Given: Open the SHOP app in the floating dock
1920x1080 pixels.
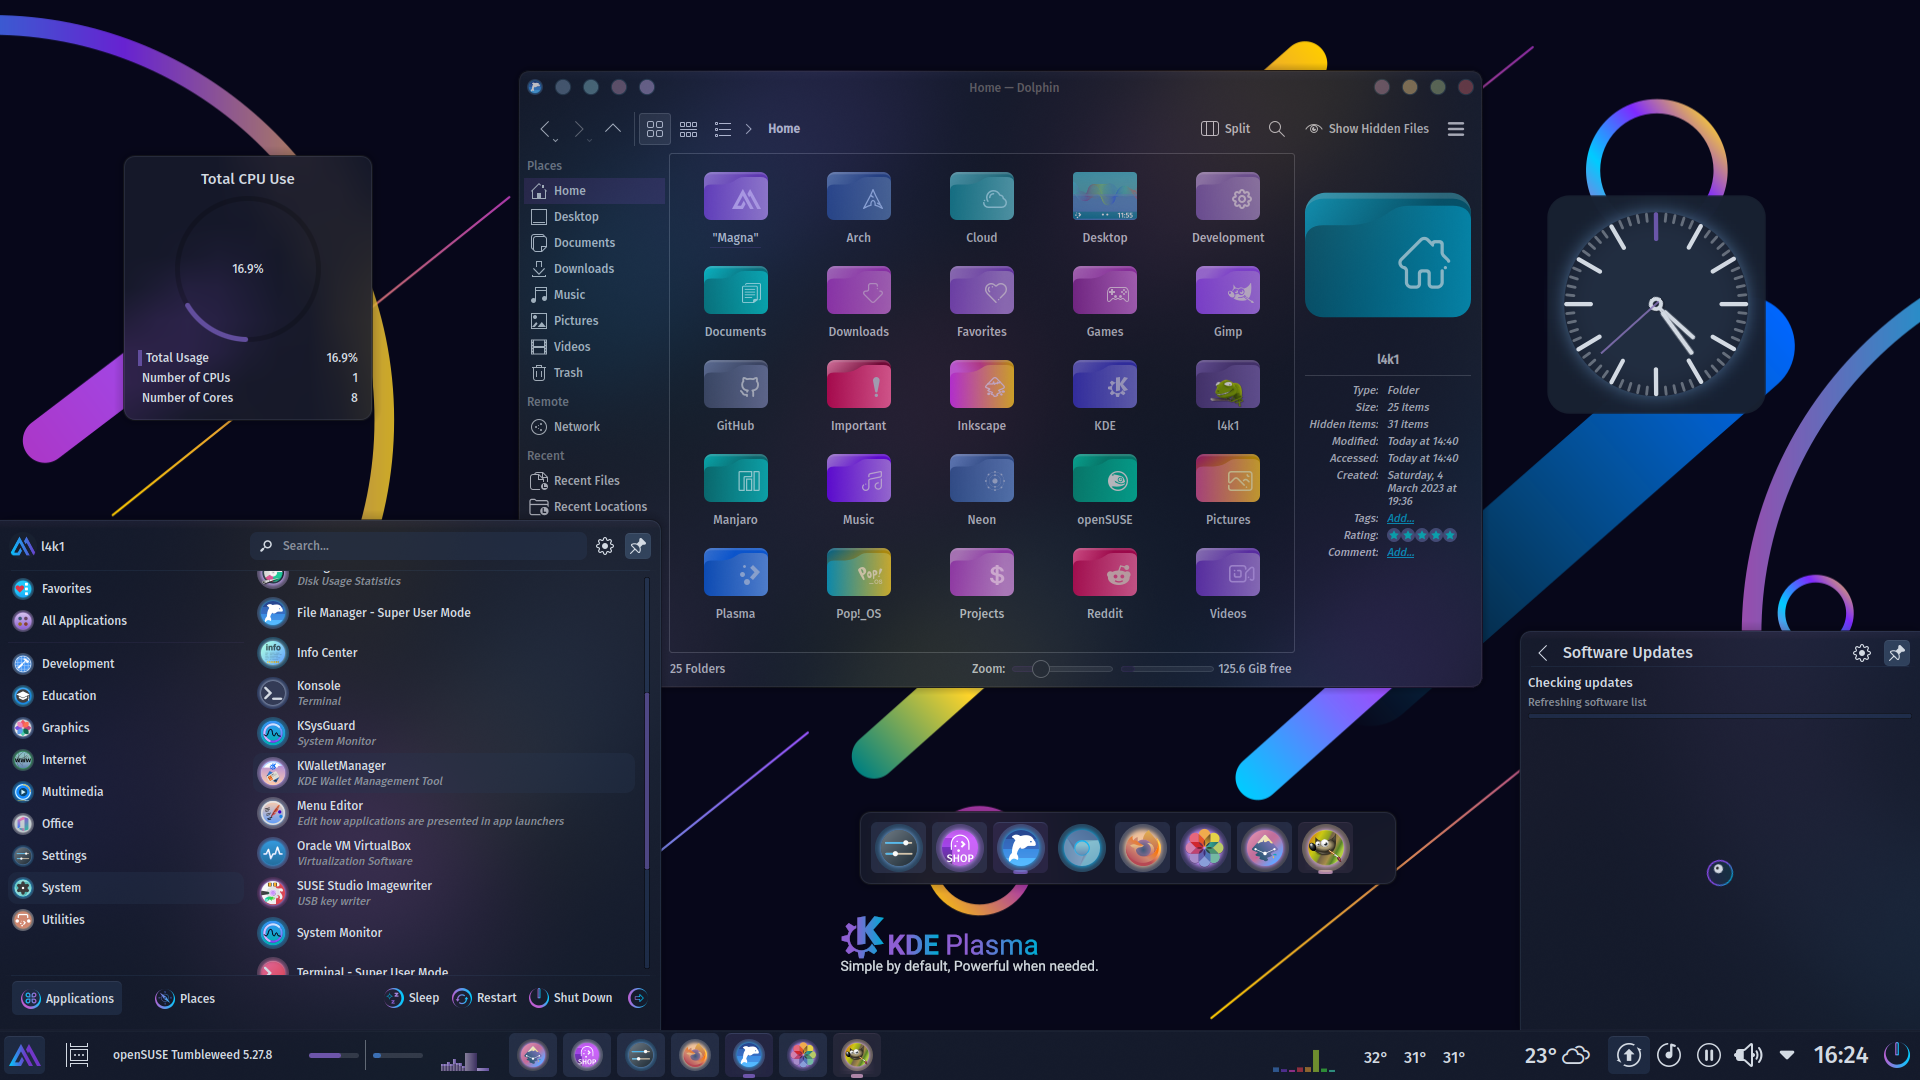Looking at the screenshot, I should pos(960,848).
